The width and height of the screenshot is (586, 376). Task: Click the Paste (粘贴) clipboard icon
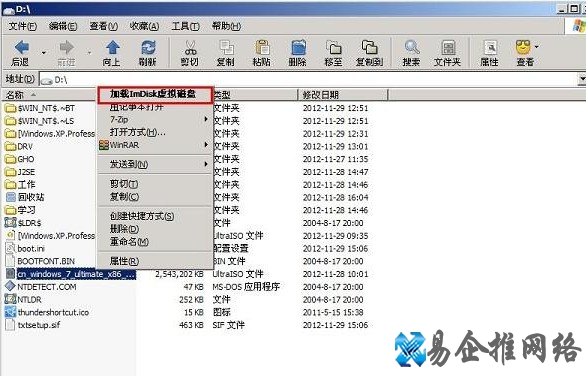tap(262, 47)
